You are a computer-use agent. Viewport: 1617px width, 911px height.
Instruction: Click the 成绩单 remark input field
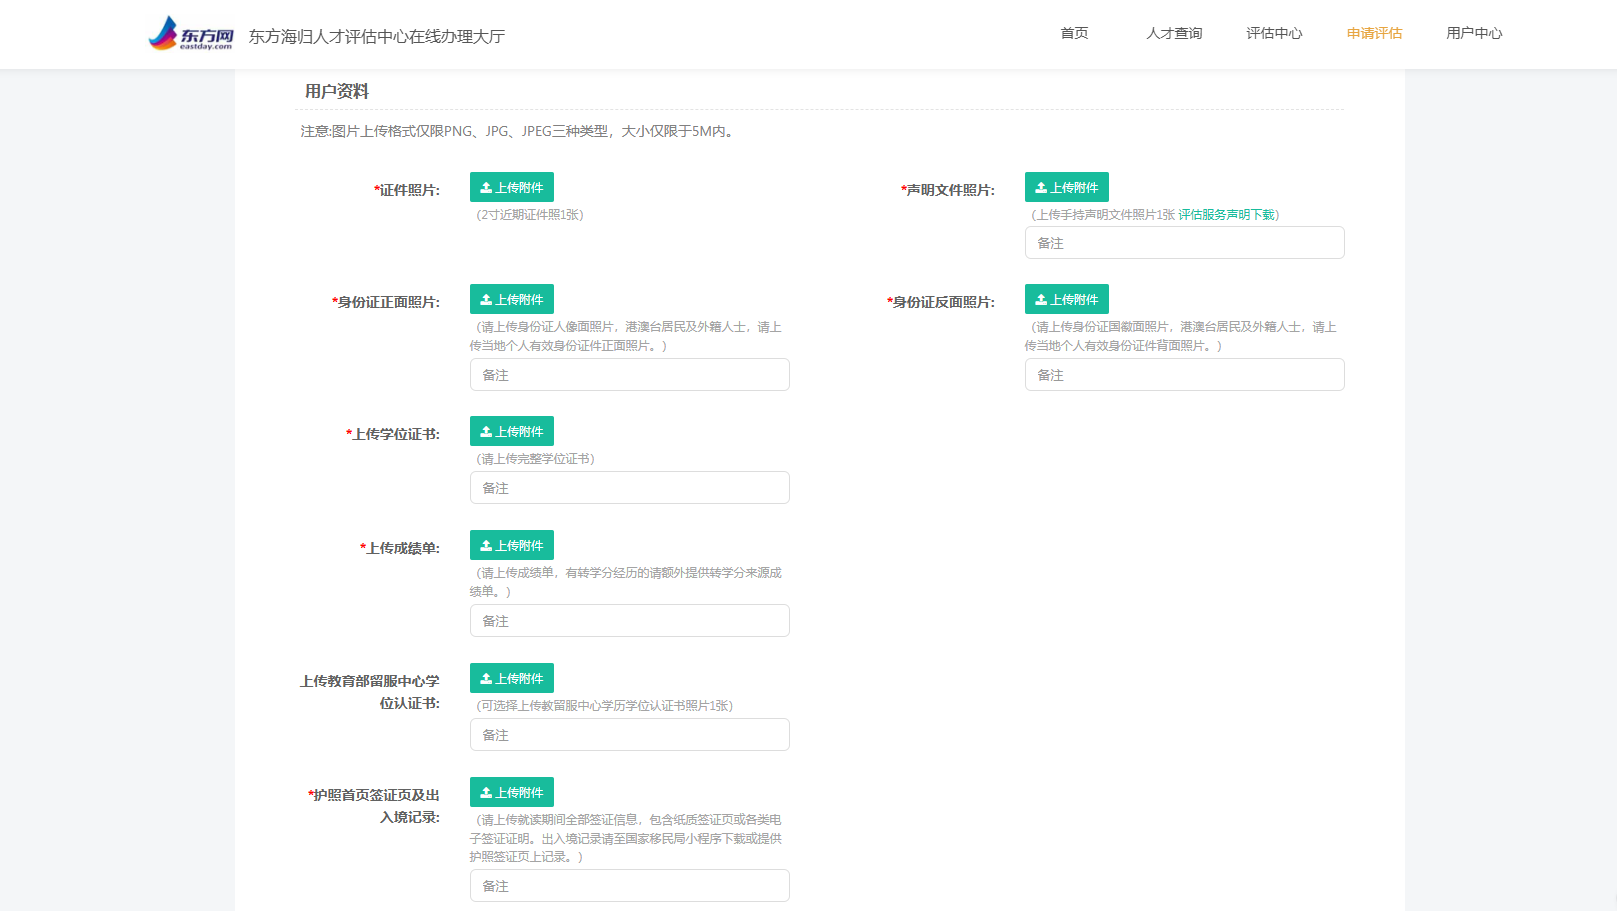point(629,621)
